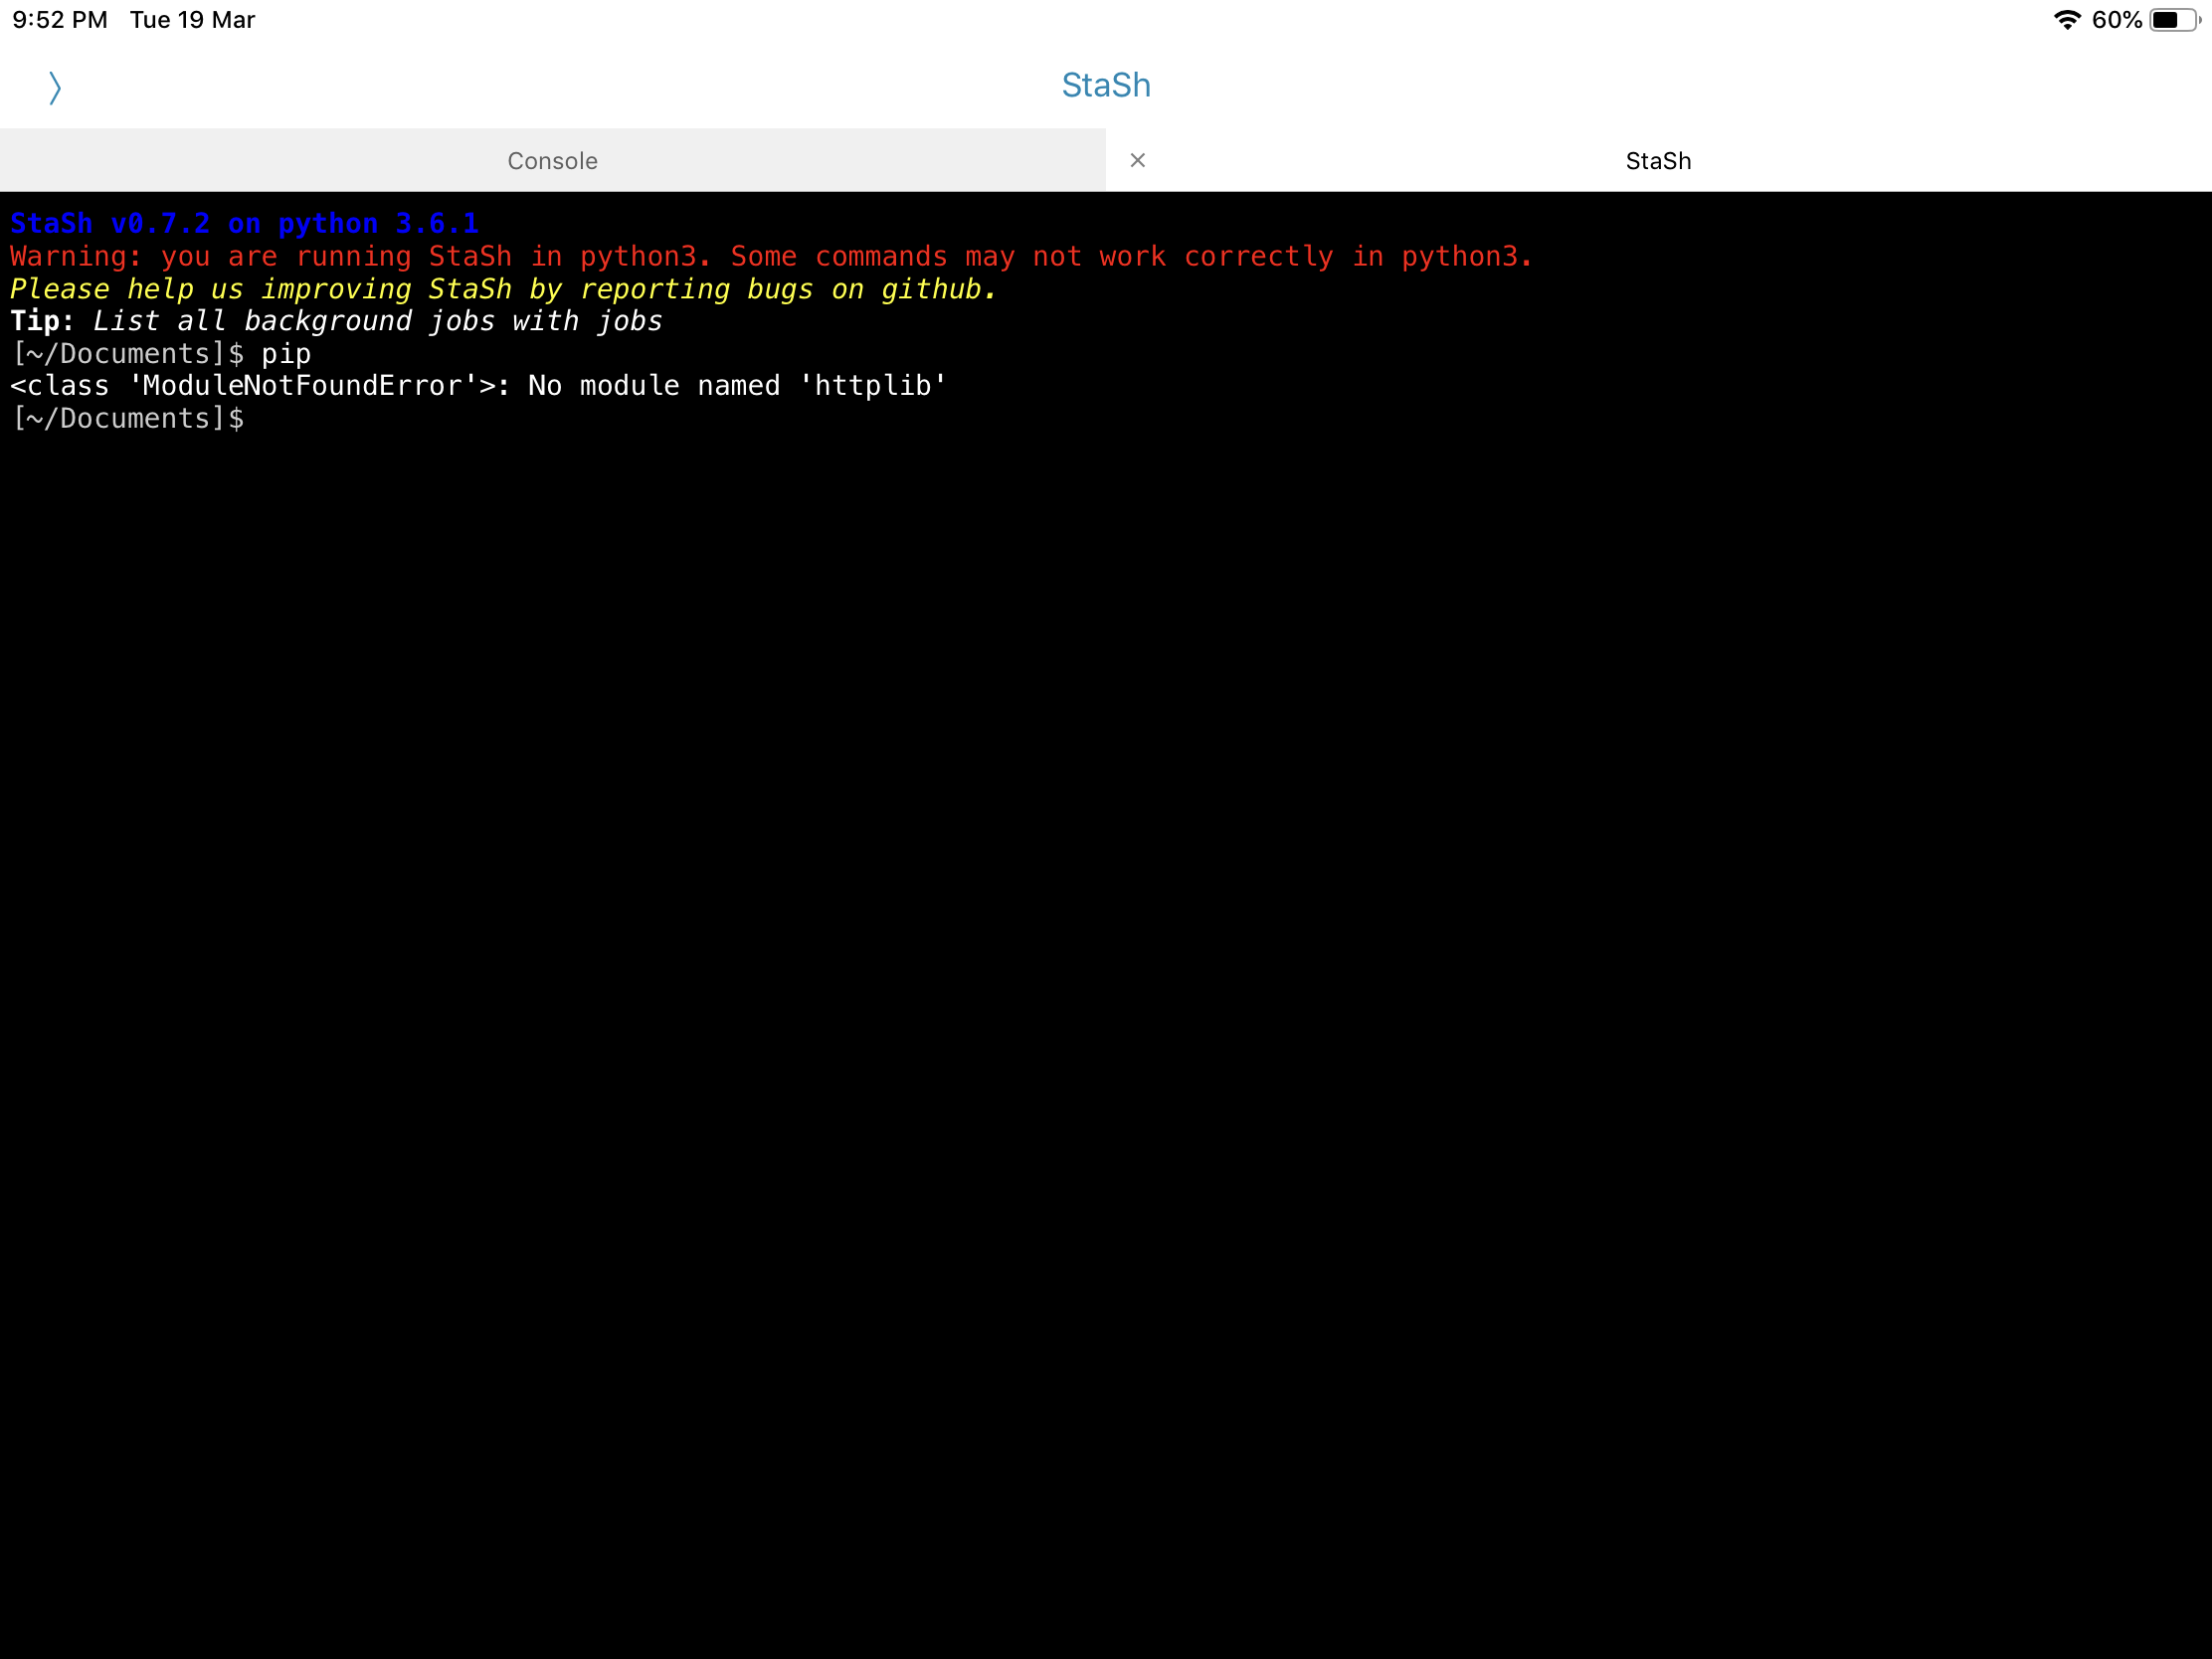Click the Tip about background jobs
2212x1659 pixels.
pos(336,321)
